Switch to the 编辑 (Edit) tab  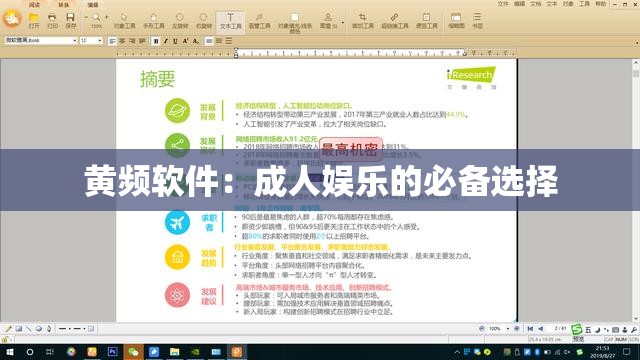coord(93,5)
